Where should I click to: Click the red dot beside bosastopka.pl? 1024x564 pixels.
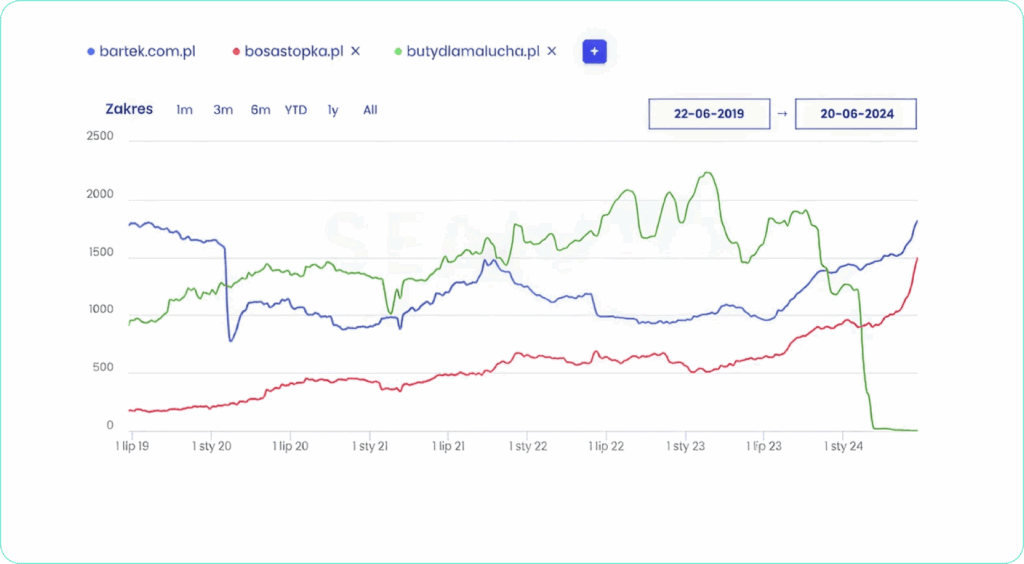pyautogui.click(x=236, y=51)
